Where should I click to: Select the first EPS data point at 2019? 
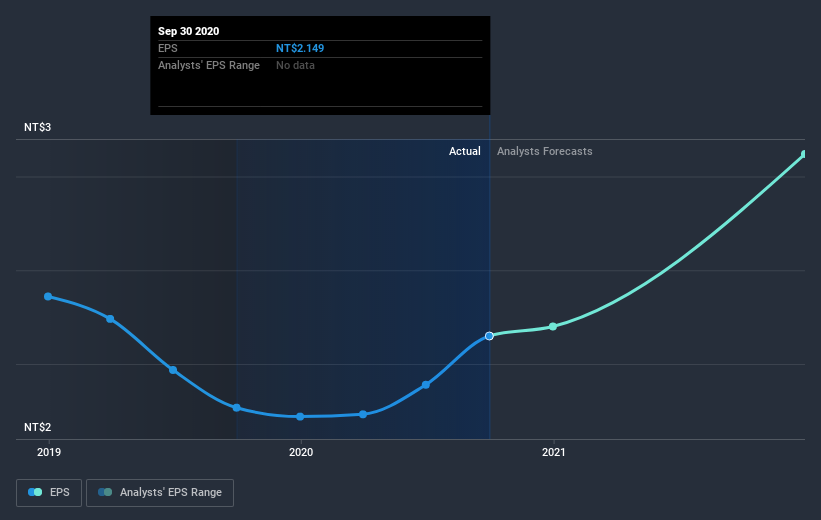click(x=48, y=296)
